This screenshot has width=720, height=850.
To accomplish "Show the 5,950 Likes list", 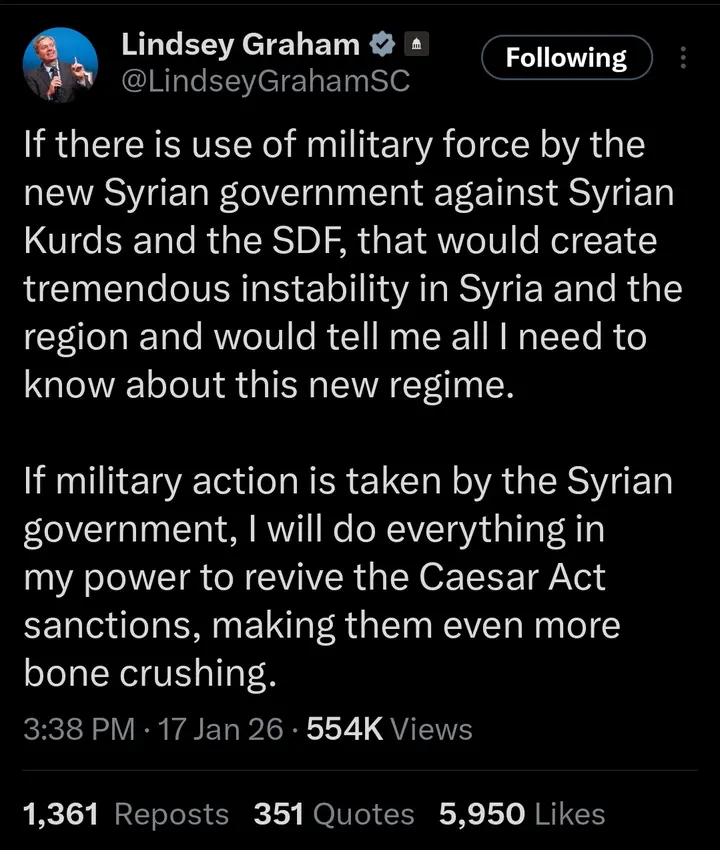I will (522, 814).
